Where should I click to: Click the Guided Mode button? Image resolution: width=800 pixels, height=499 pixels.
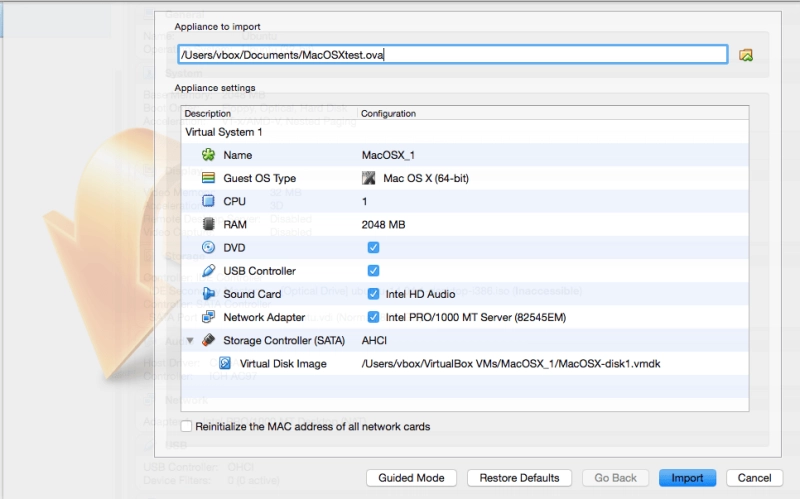click(x=411, y=478)
